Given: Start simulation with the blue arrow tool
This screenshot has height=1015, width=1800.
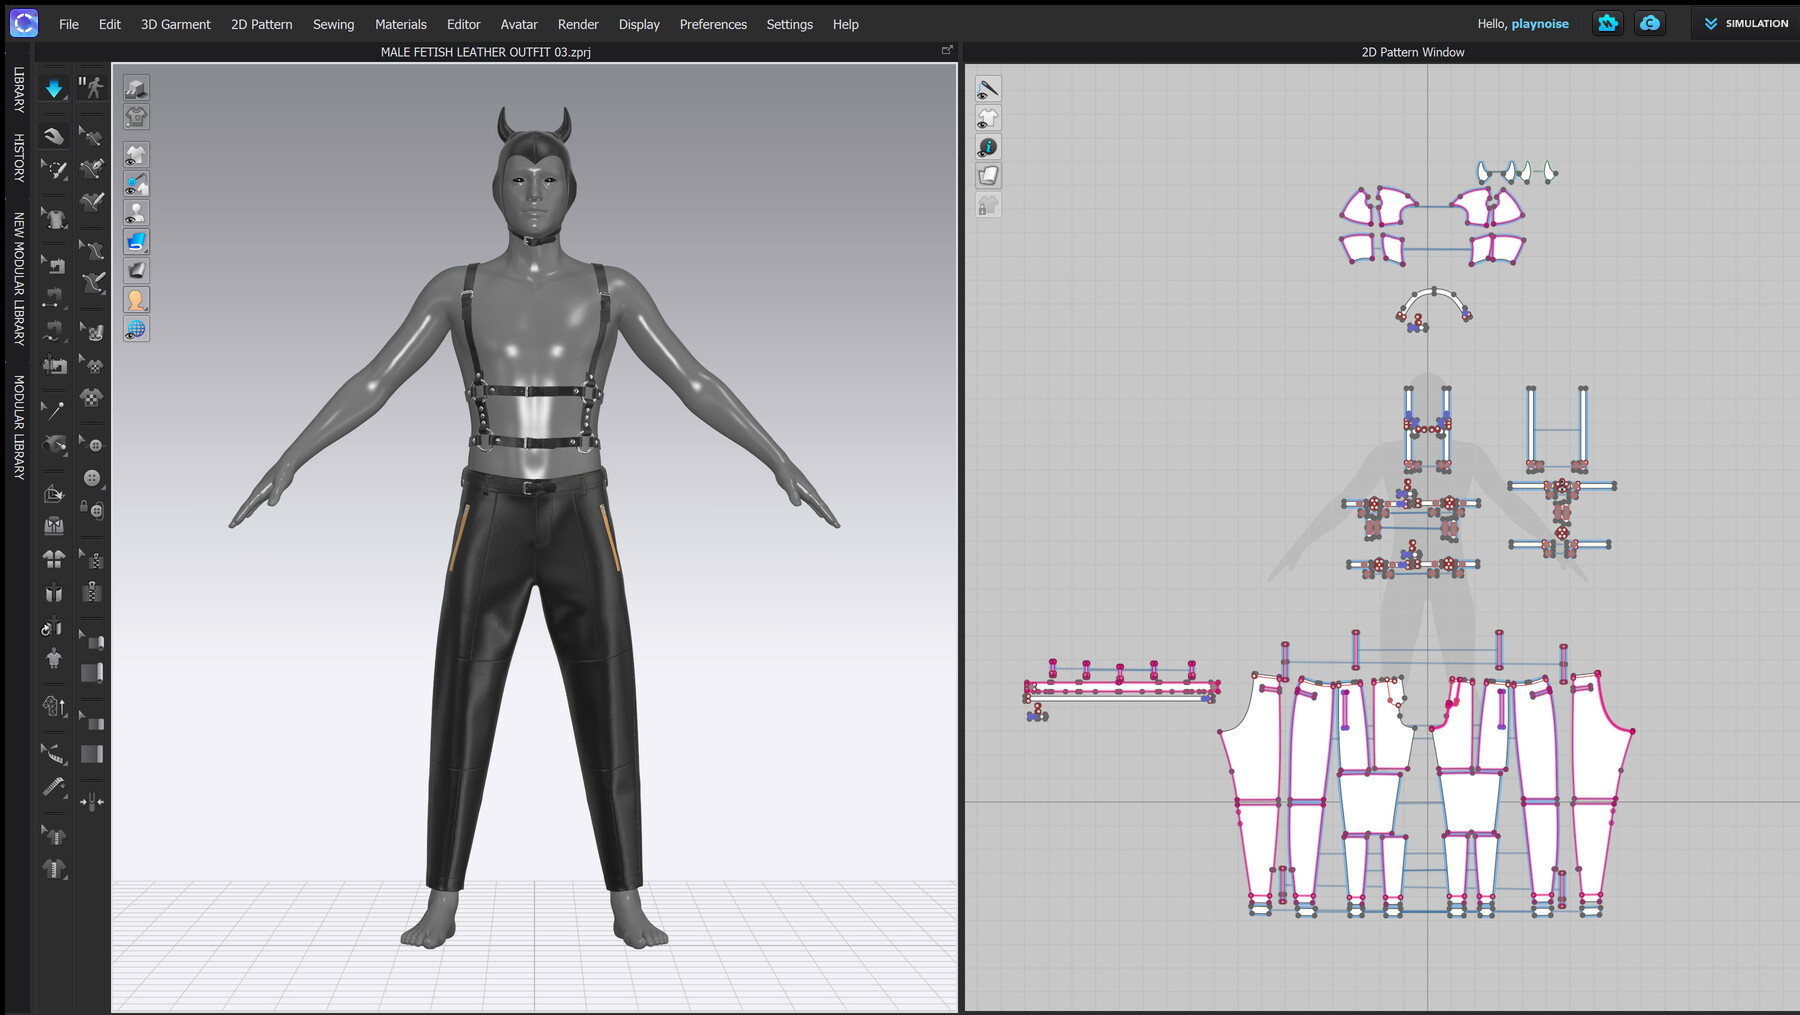Looking at the screenshot, I should [54, 88].
